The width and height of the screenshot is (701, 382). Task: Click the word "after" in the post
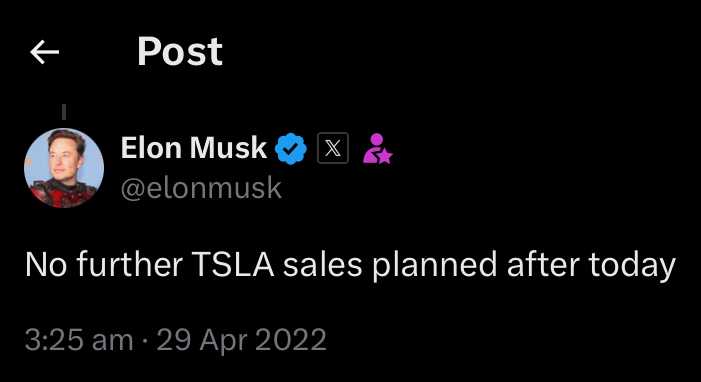click(542, 264)
